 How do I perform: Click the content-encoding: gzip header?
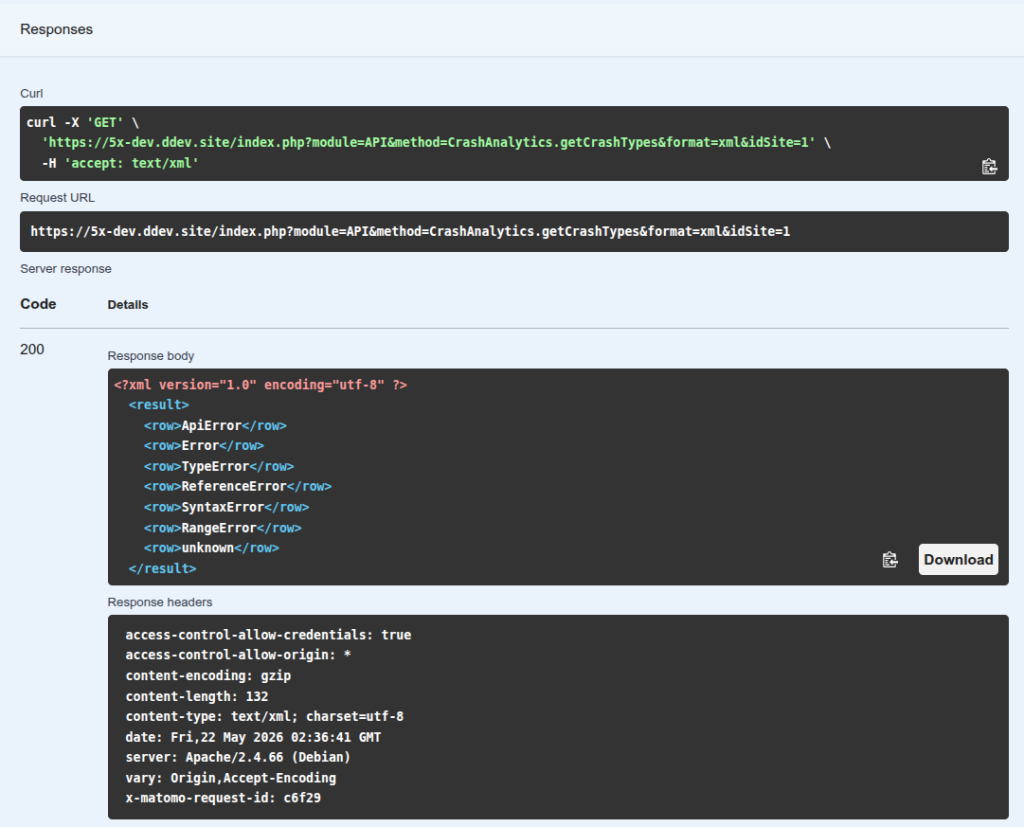[x=208, y=675]
